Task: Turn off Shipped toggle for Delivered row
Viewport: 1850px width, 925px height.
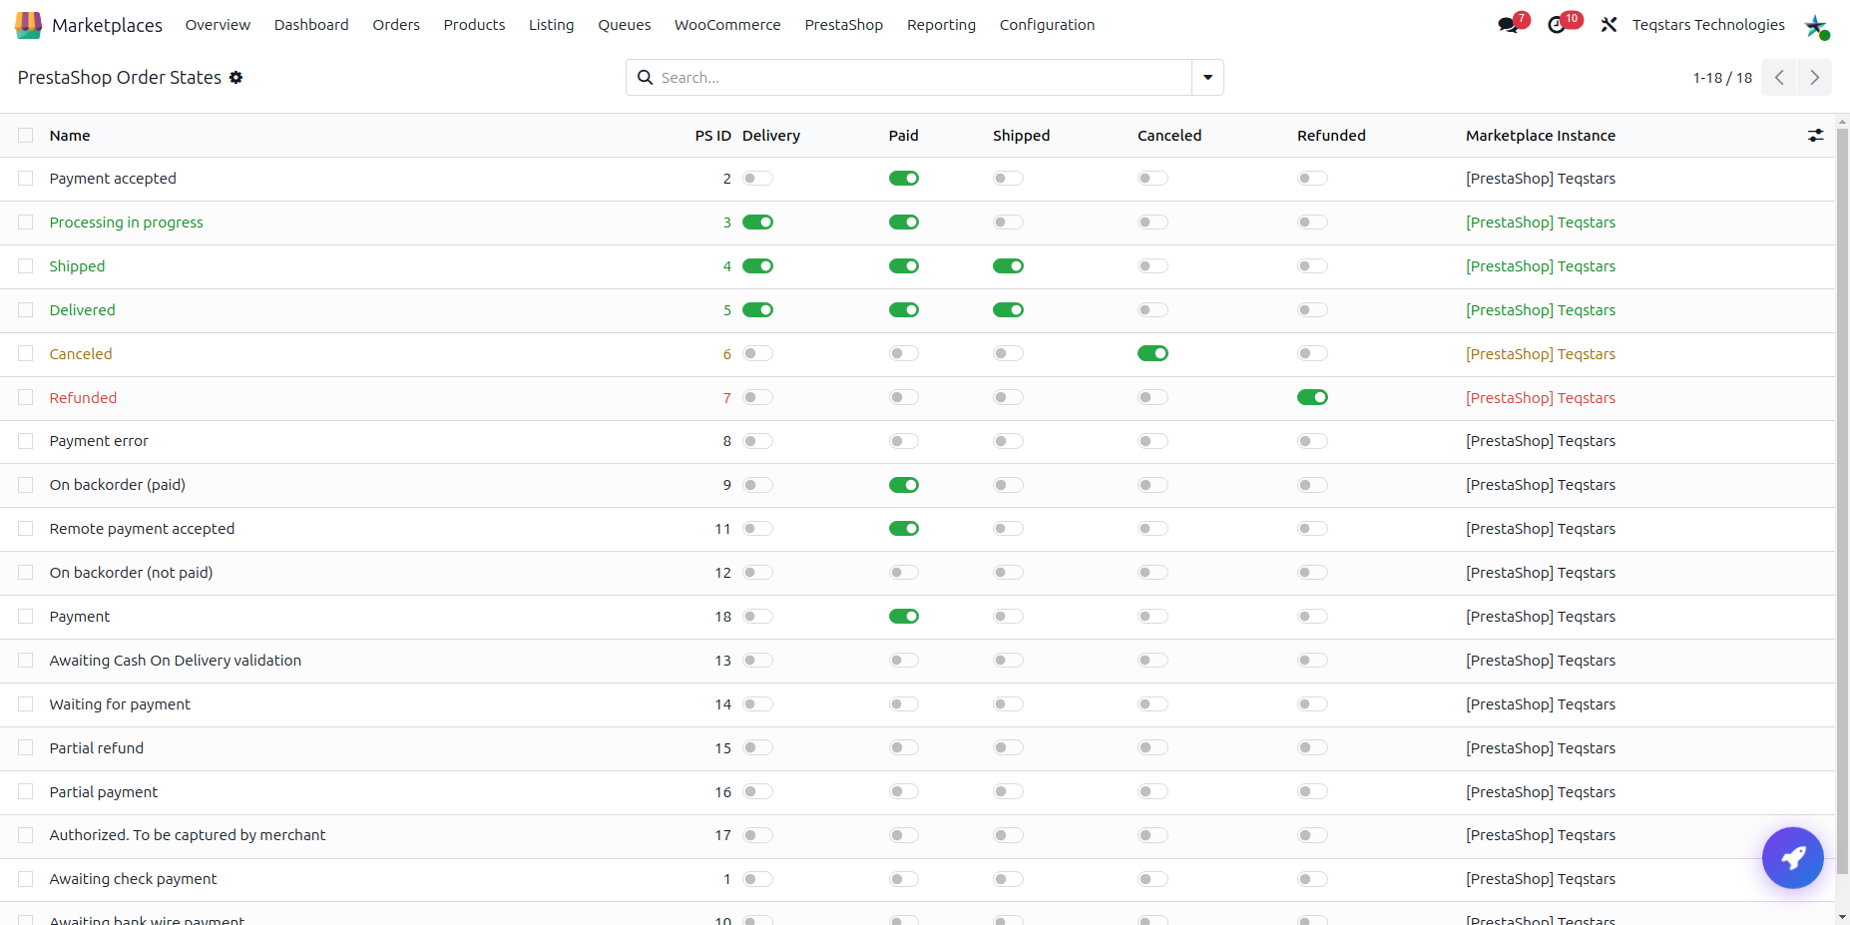Action: pyautogui.click(x=1008, y=310)
